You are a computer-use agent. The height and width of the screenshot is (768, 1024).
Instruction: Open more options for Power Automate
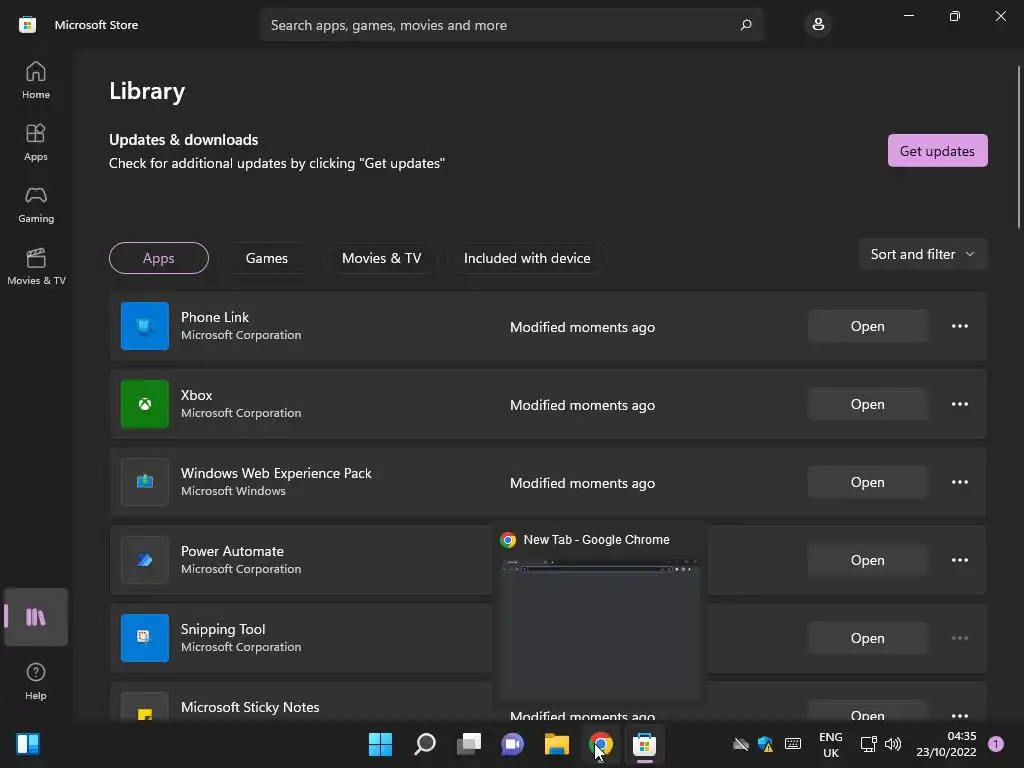(x=959, y=560)
